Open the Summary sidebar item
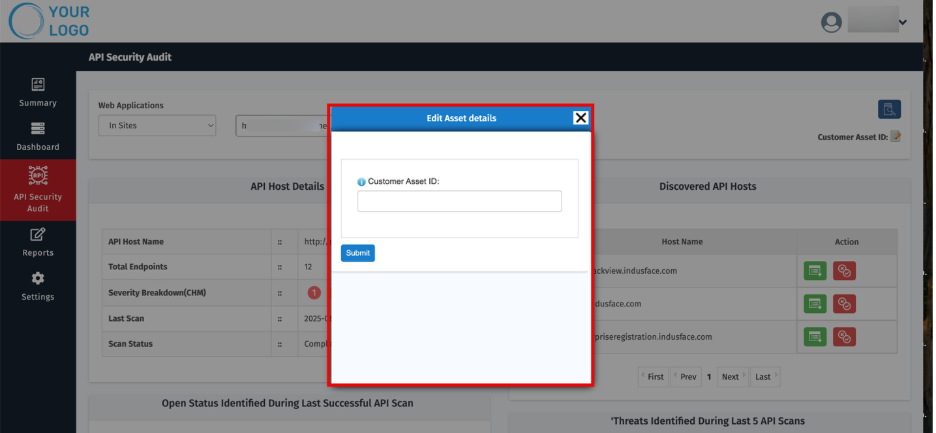 (38, 93)
